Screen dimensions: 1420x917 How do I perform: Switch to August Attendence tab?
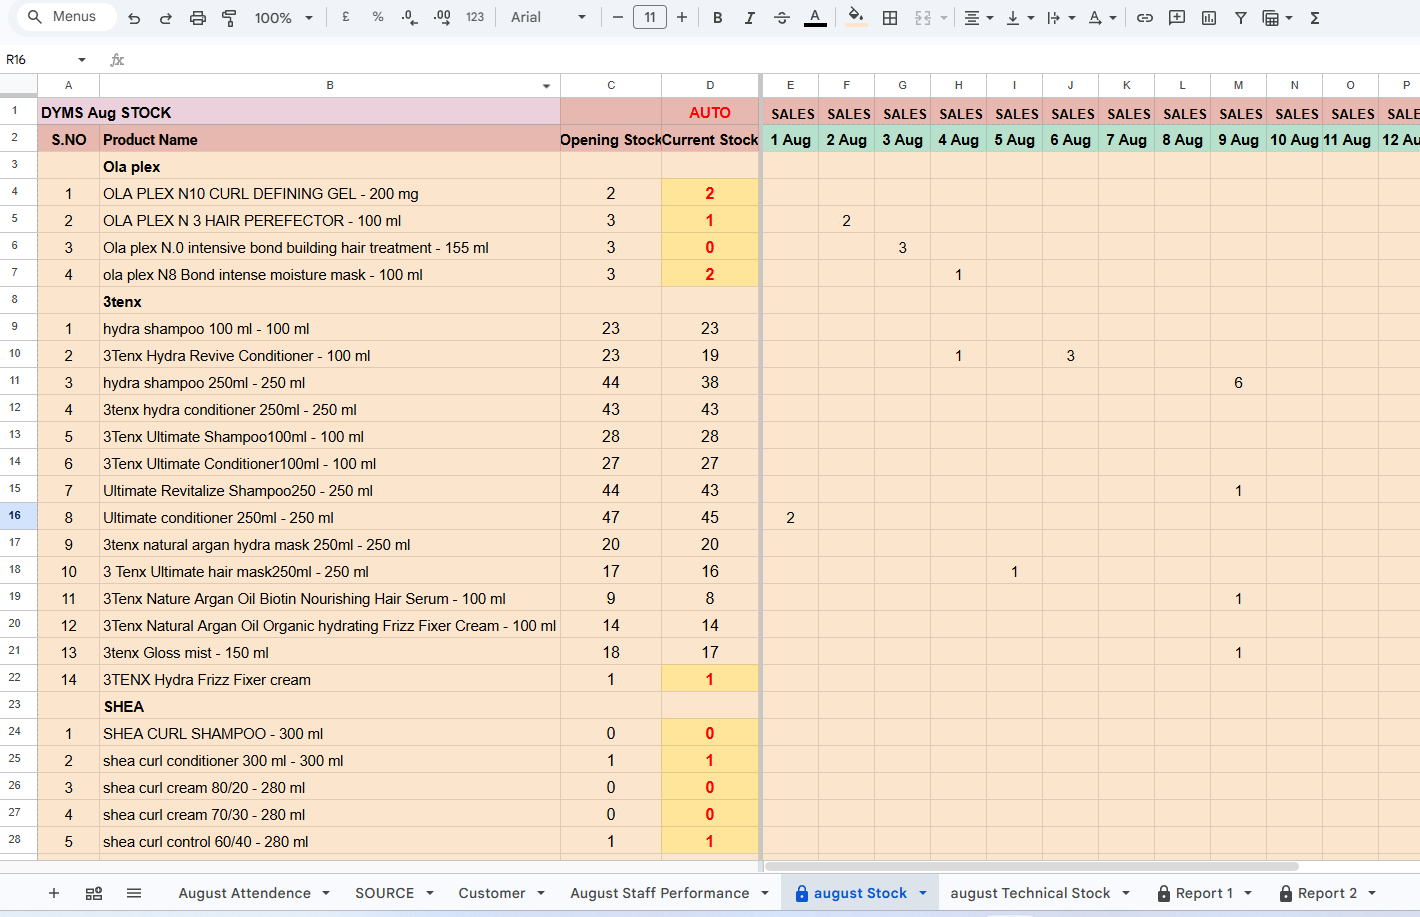point(245,893)
